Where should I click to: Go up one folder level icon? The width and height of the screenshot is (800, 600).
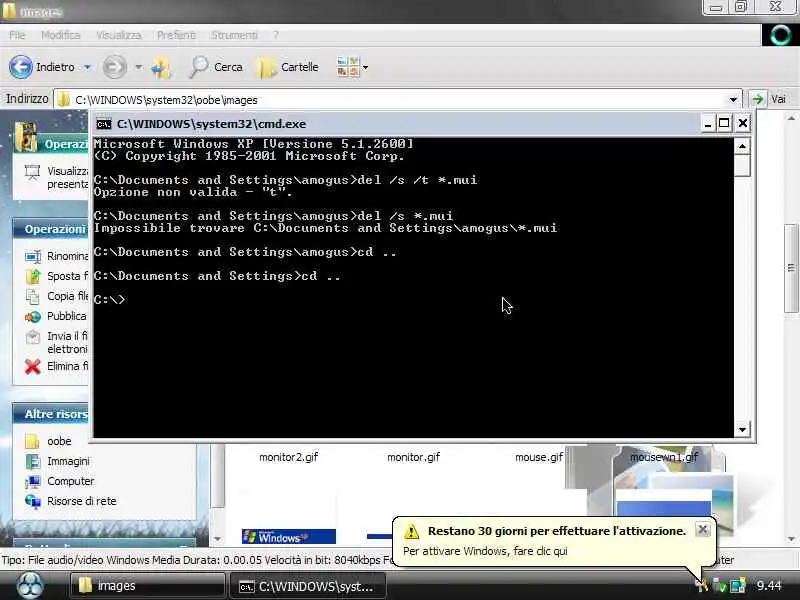[161, 67]
